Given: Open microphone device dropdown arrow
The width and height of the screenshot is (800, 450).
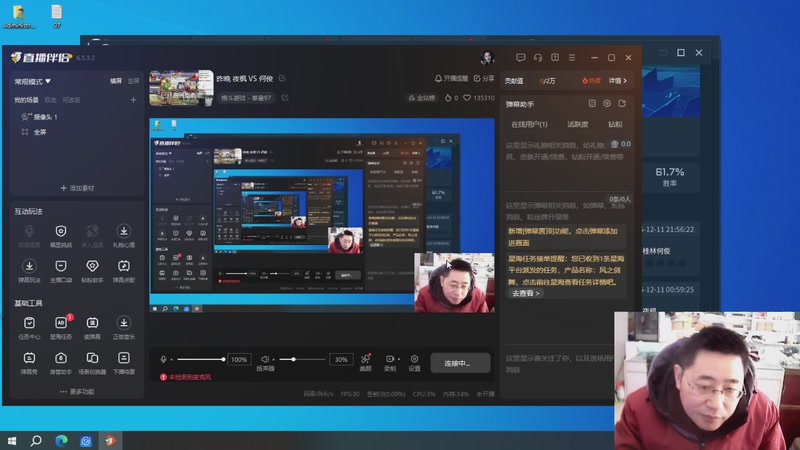Looking at the screenshot, I should (171, 359).
